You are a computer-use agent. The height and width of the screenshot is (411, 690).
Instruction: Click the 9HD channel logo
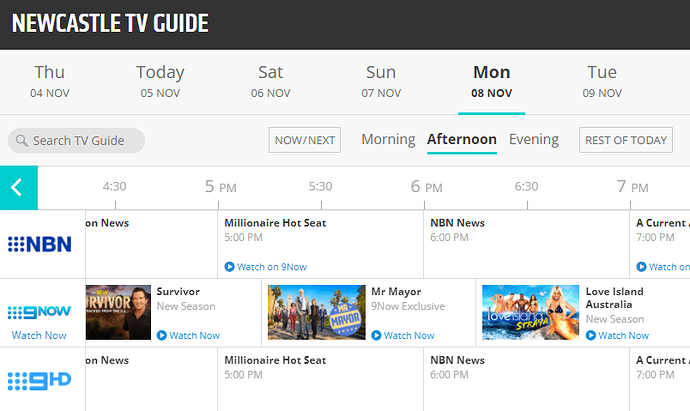[x=39, y=380]
